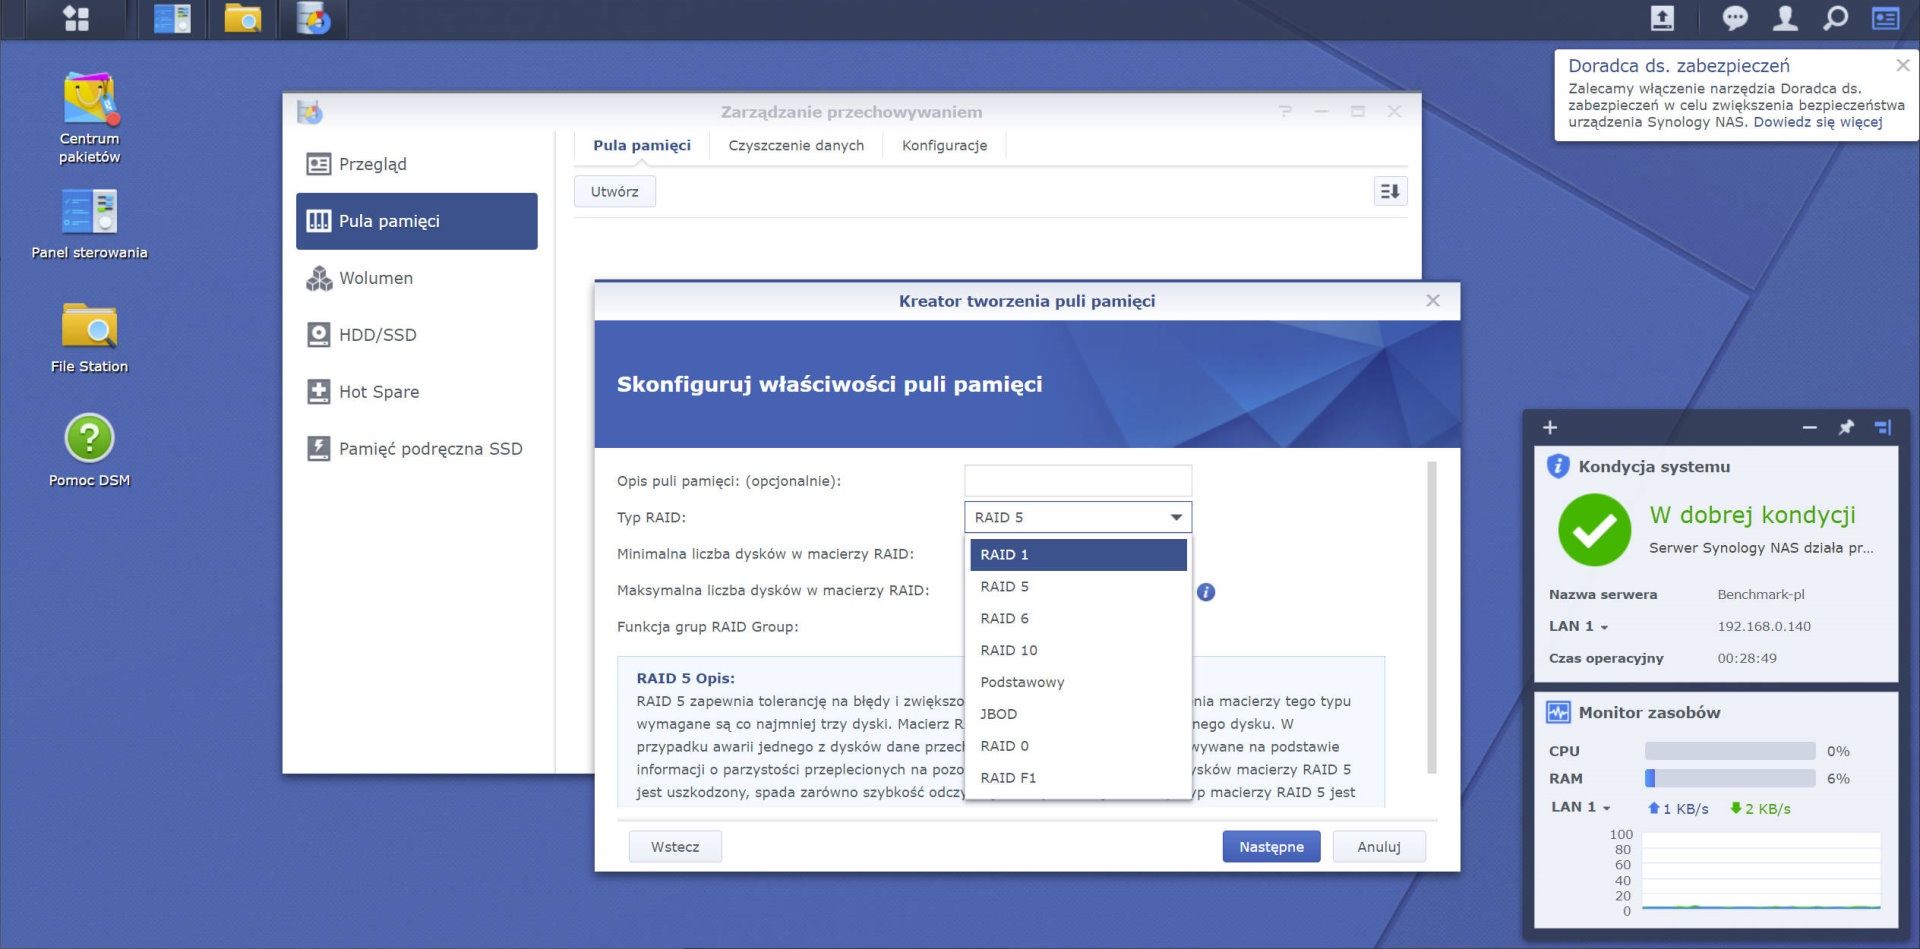
Task: Open the DSM main menu icon
Action: pyautogui.click(x=76, y=19)
